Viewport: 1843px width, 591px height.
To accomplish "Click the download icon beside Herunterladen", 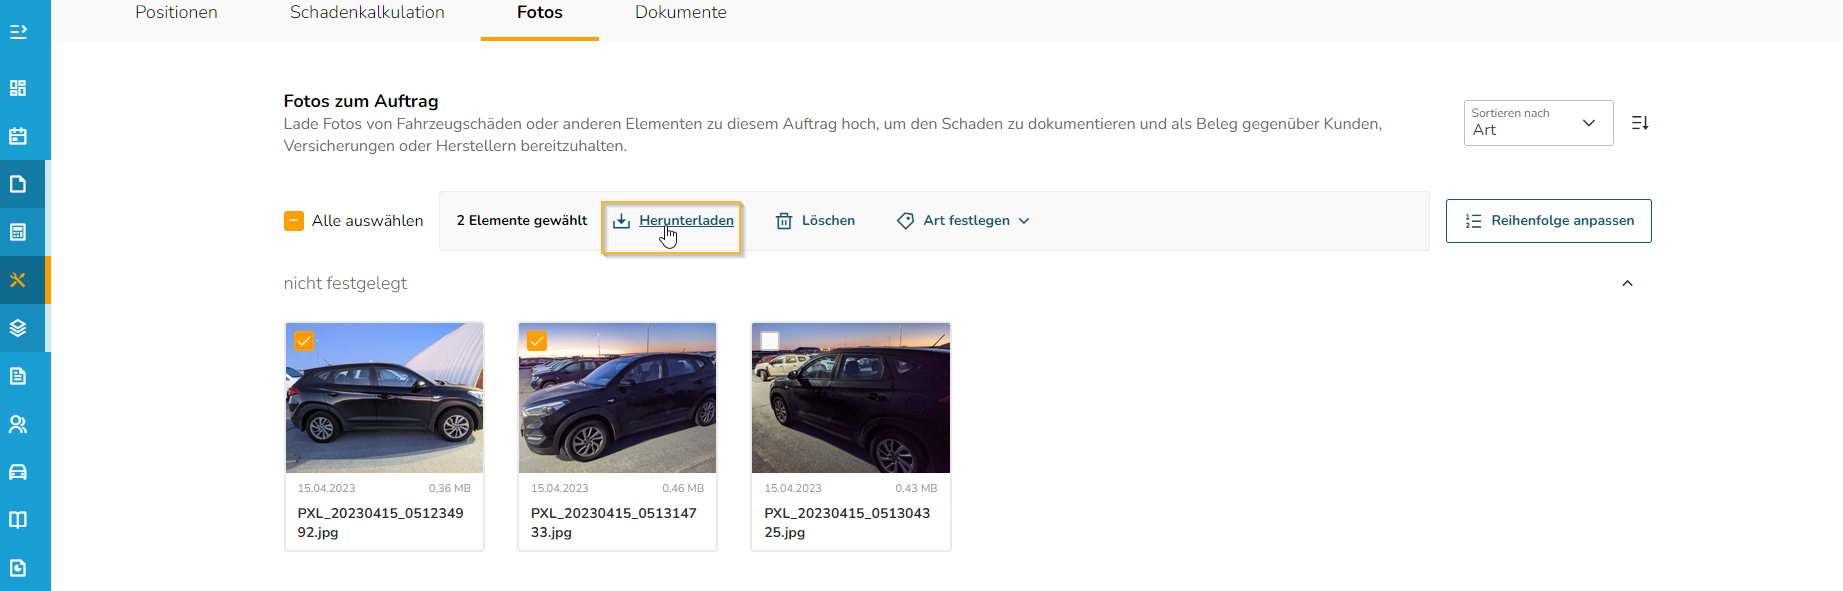I will [621, 221].
